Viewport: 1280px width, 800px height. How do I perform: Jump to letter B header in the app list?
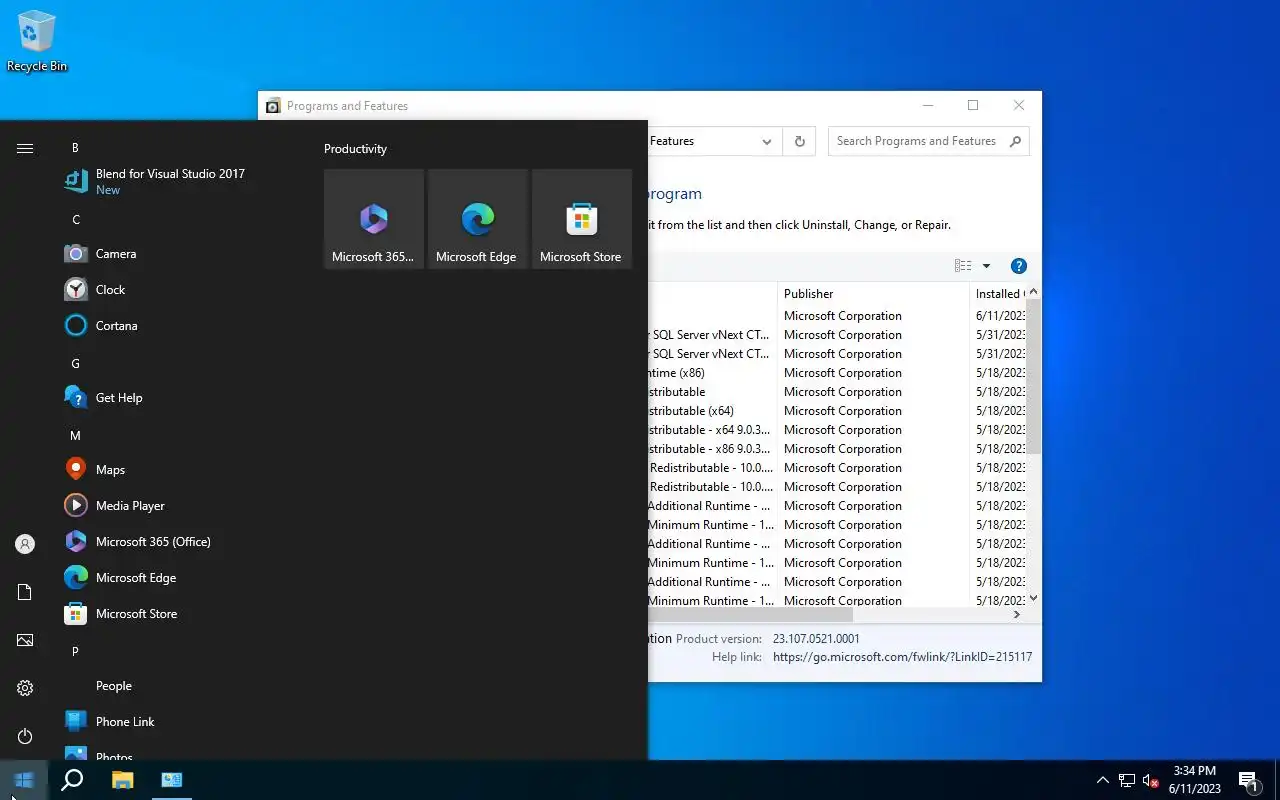click(75, 148)
